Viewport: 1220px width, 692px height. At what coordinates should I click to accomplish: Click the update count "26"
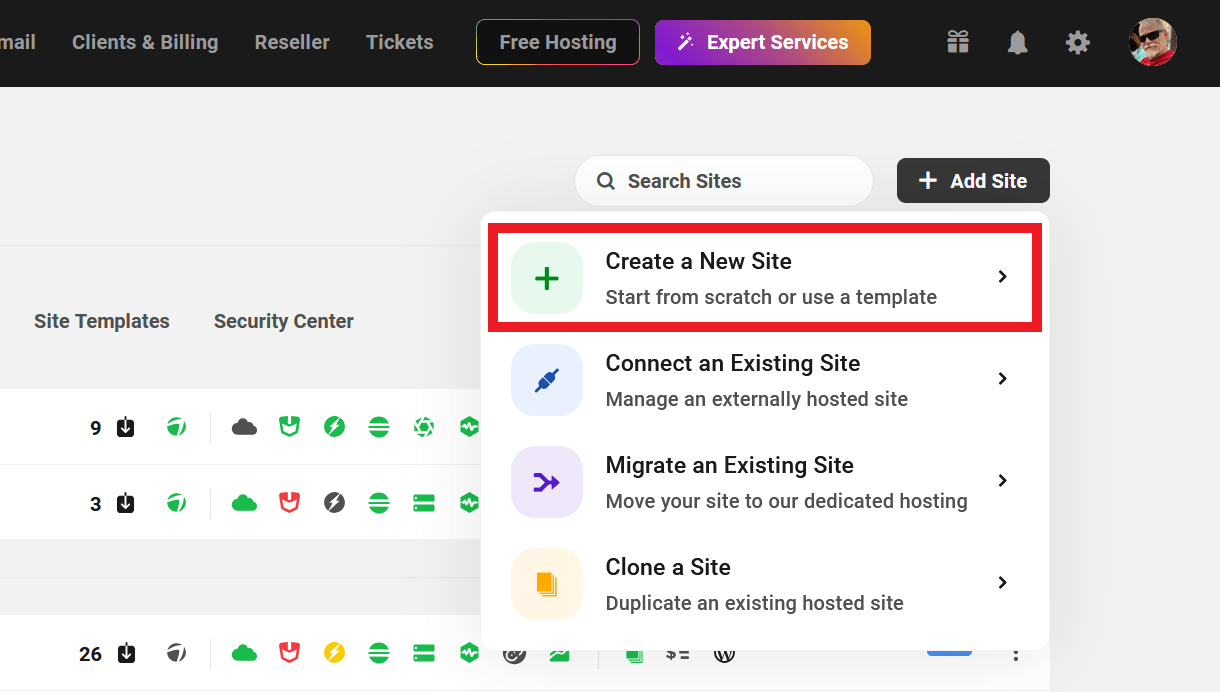coord(90,654)
